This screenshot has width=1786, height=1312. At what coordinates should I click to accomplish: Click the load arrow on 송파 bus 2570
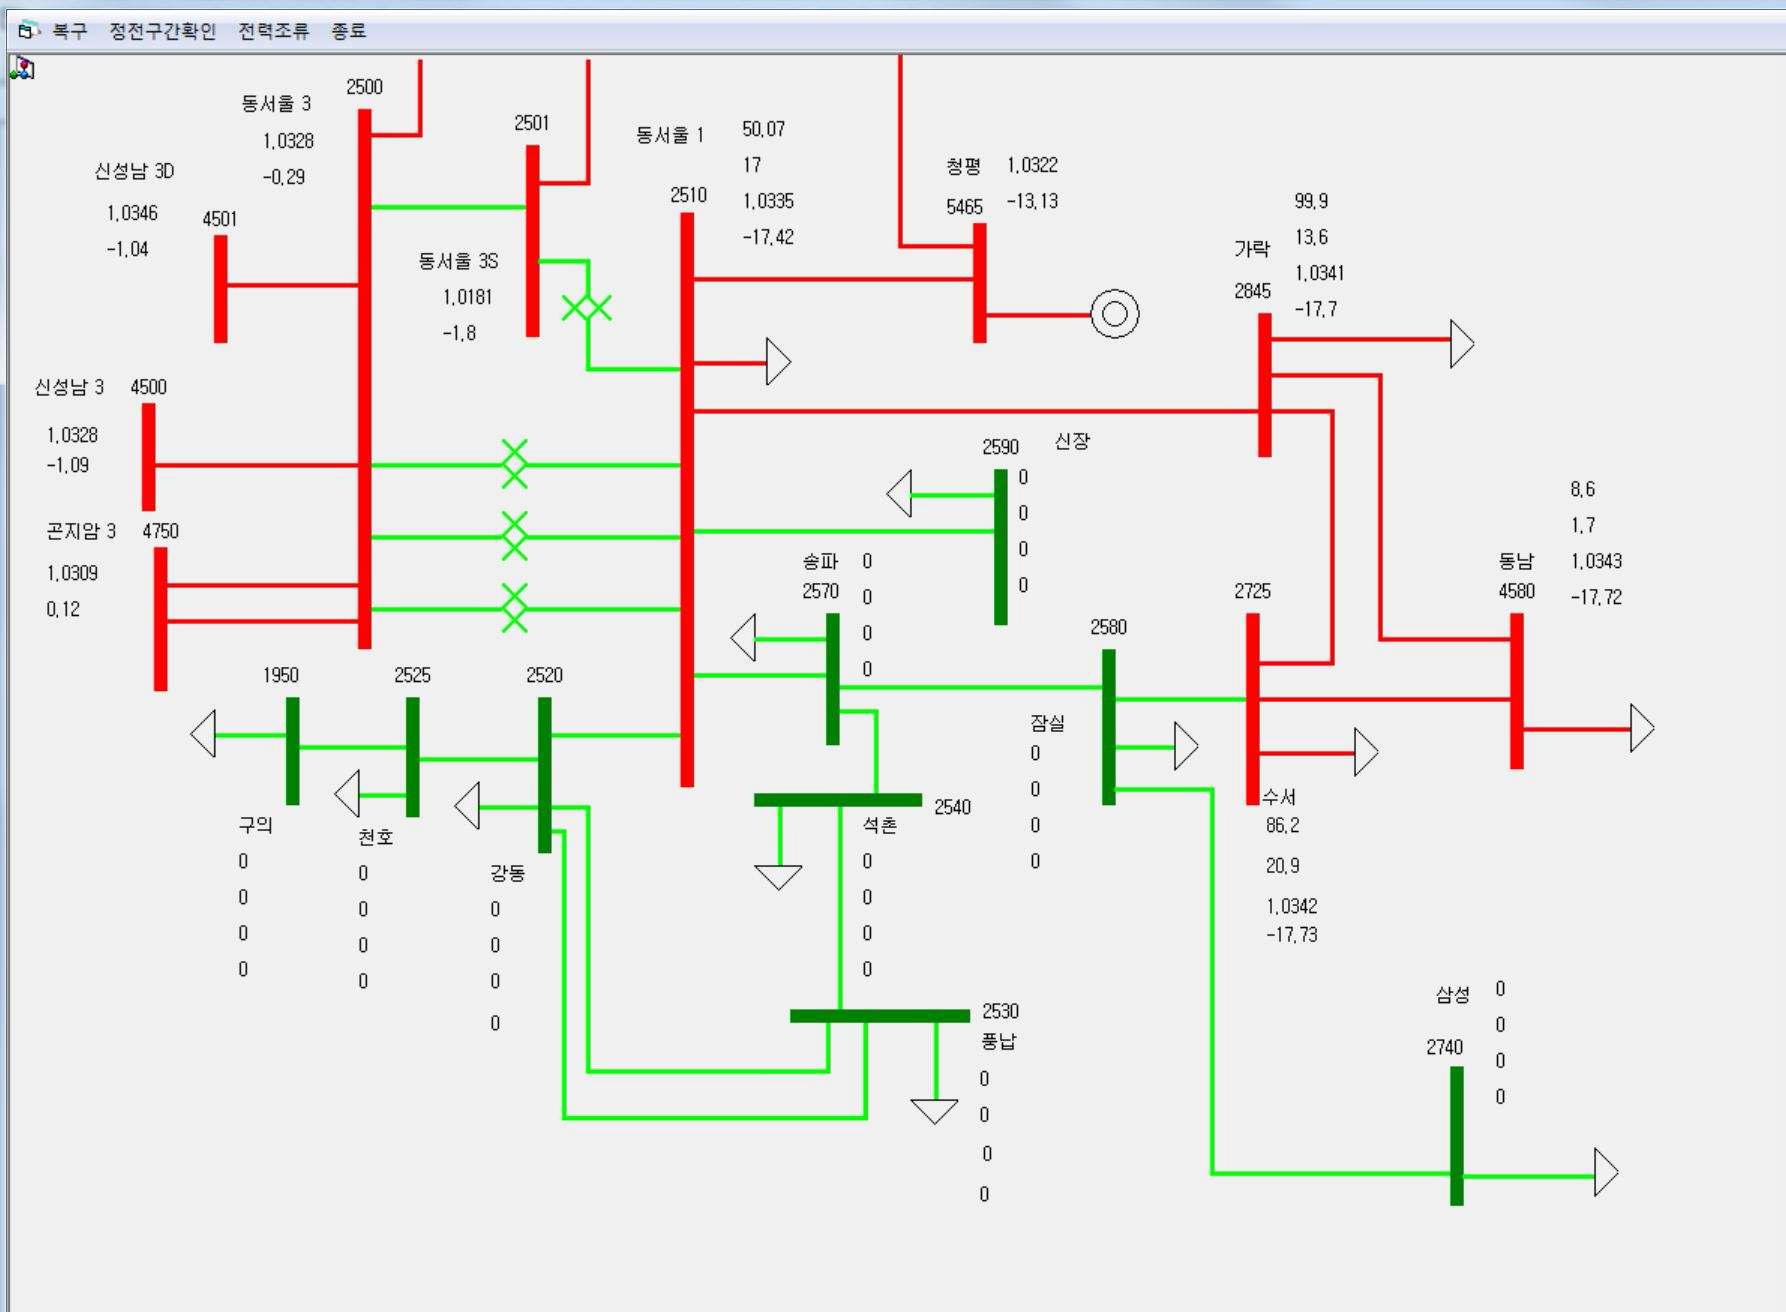pos(743,638)
